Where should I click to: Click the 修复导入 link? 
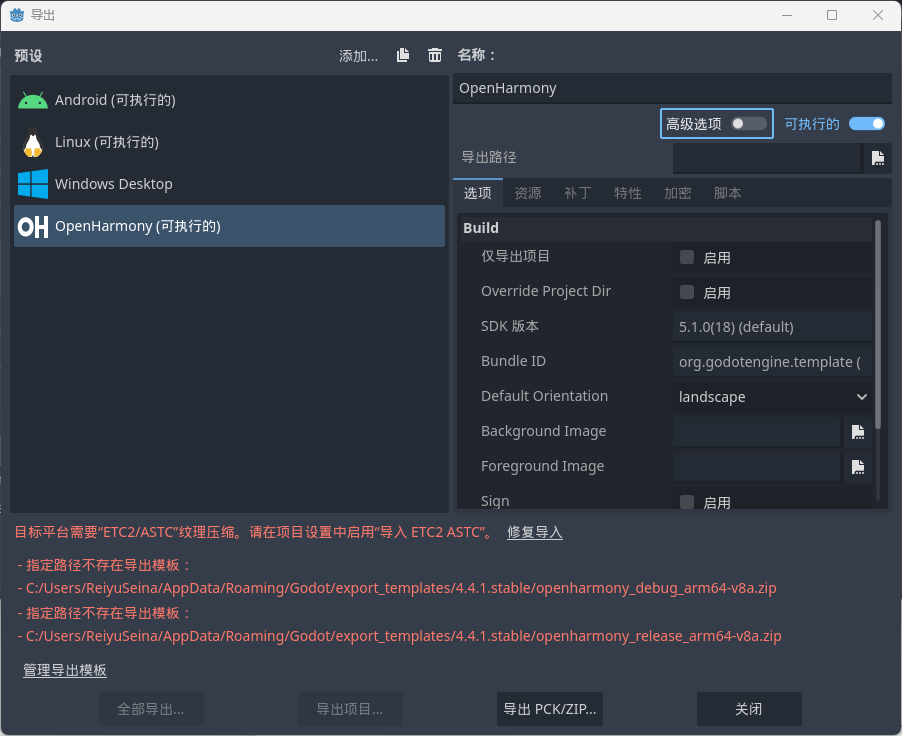[x=534, y=532]
